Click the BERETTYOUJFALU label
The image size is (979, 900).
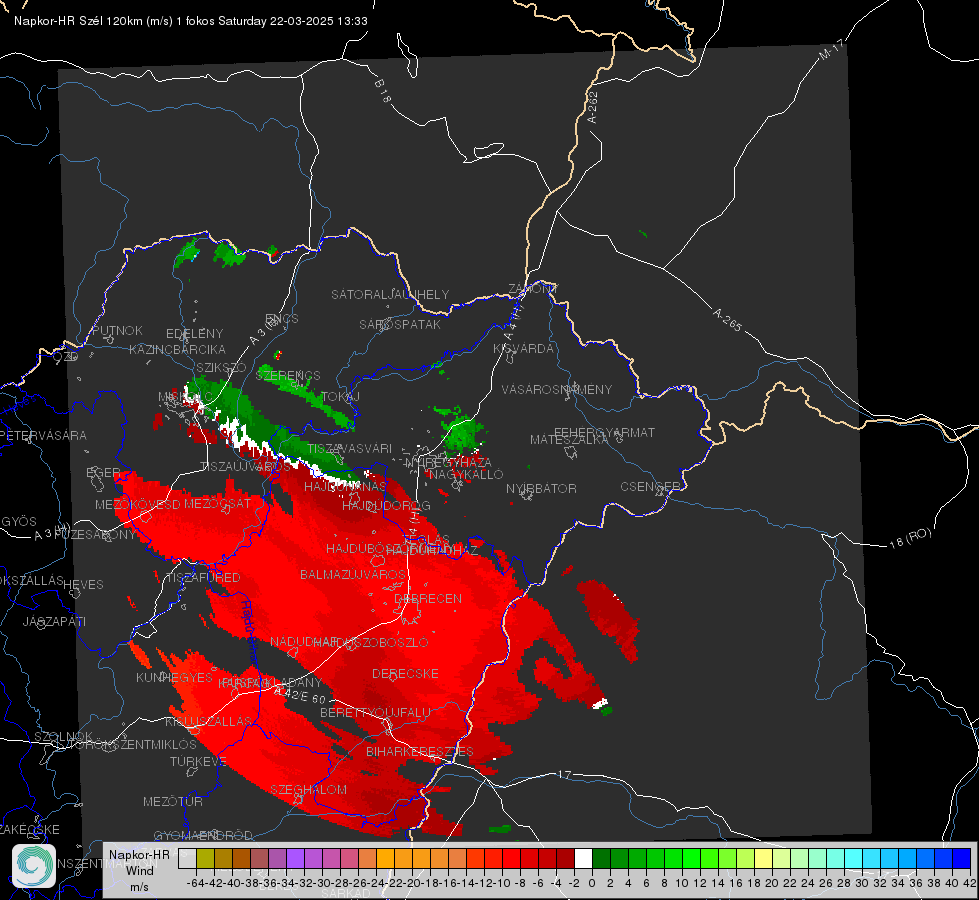coord(375,713)
